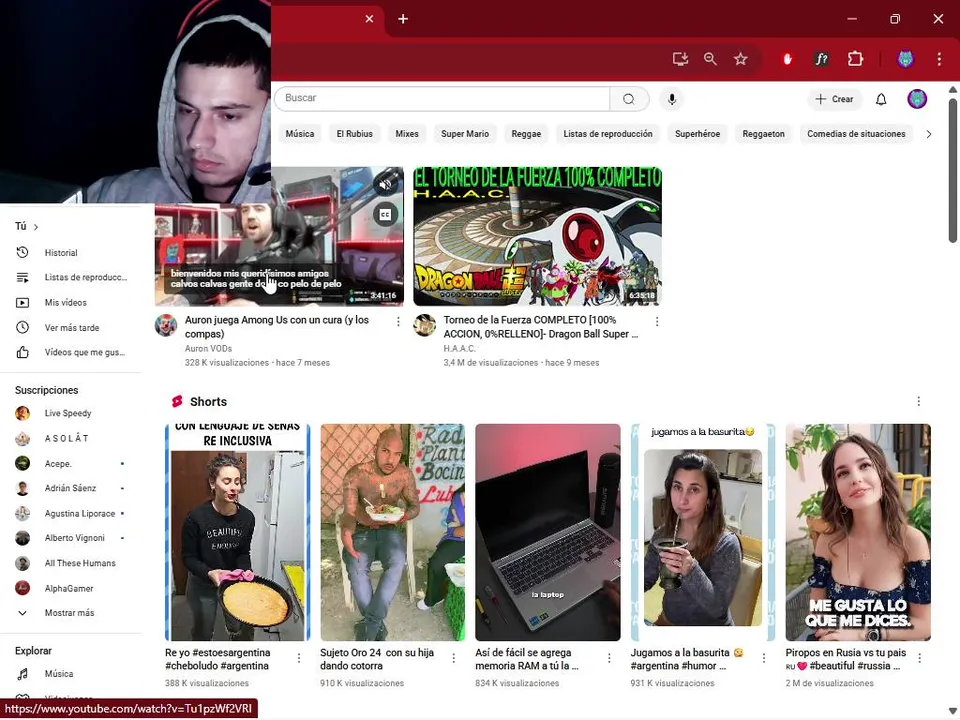The width and height of the screenshot is (960, 720).
Task: Select Comedias de situaciones chip
Action: (856, 133)
